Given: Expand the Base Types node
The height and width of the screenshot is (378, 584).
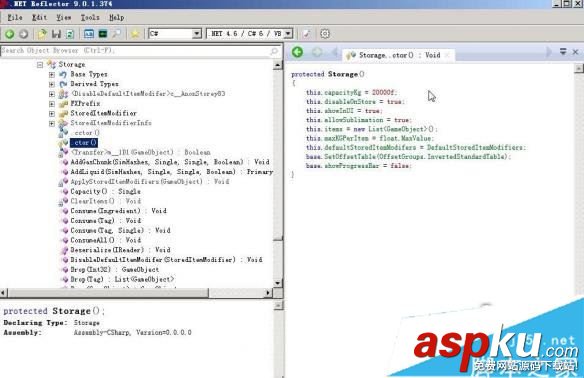Looking at the screenshot, I should (52, 74).
